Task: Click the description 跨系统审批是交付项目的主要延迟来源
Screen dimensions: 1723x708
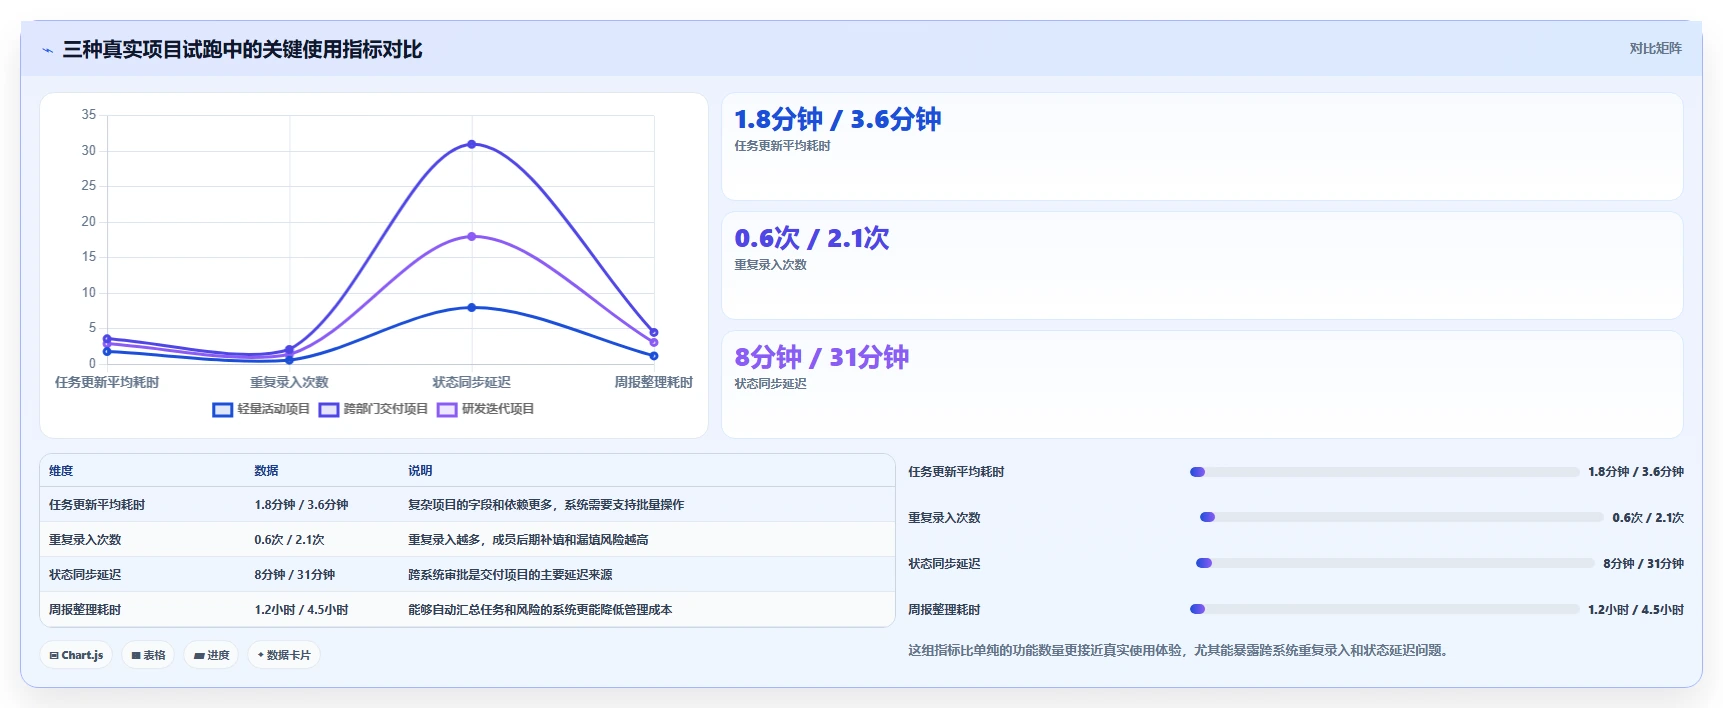Action: (x=510, y=575)
